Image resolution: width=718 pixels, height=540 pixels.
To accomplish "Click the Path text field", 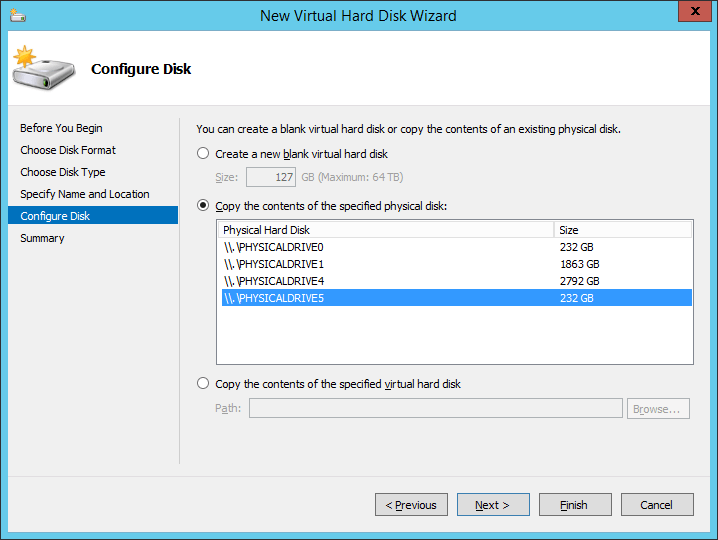I will click(435, 408).
